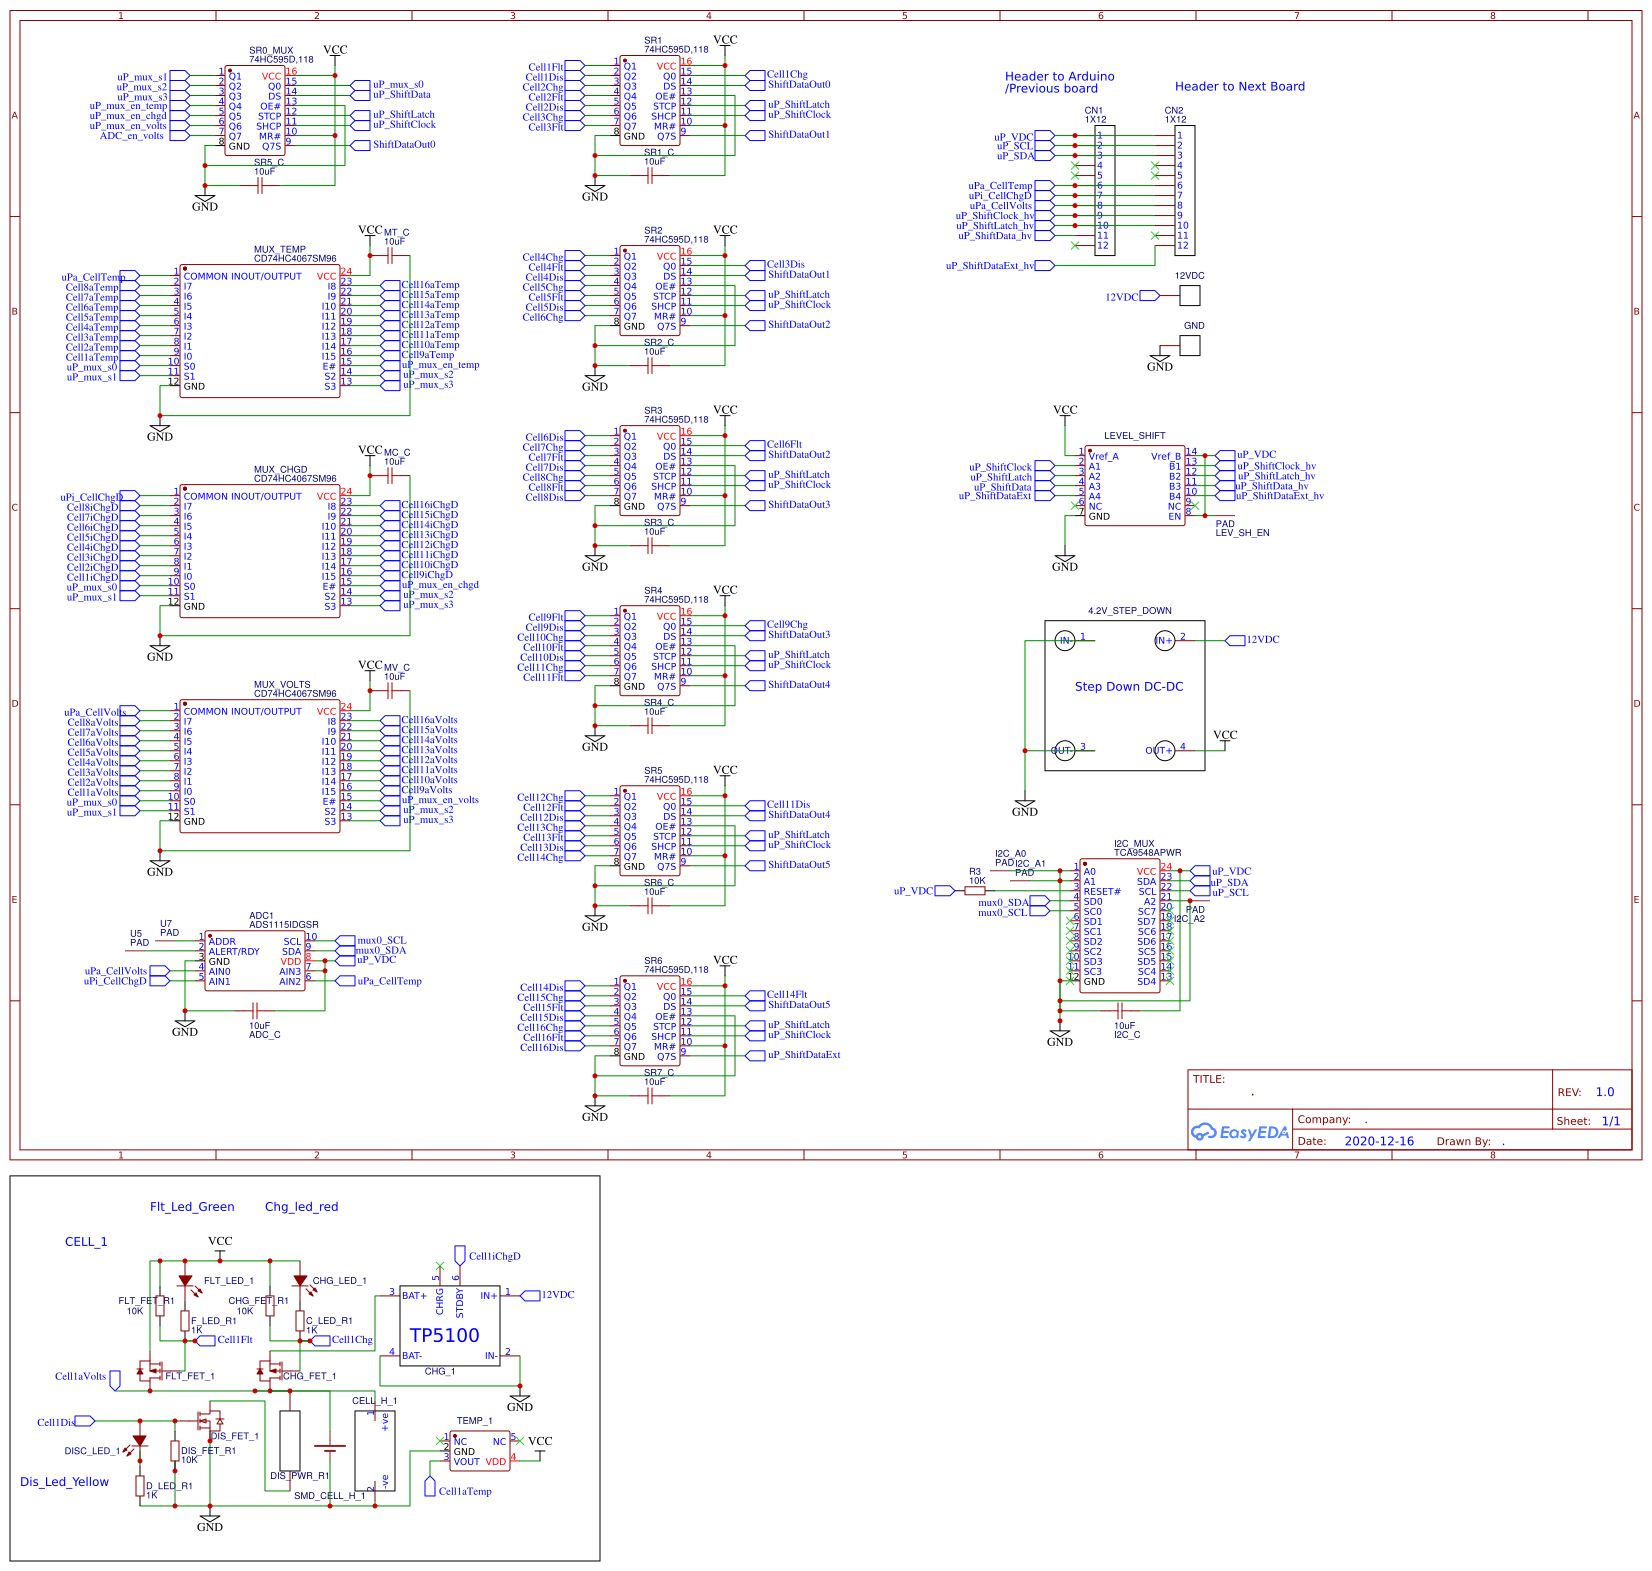Screen dimensions: 1652x1571
Task: Click the SR1_C 10uF capacitor symbol
Action: pyautogui.click(x=650, y=175)
